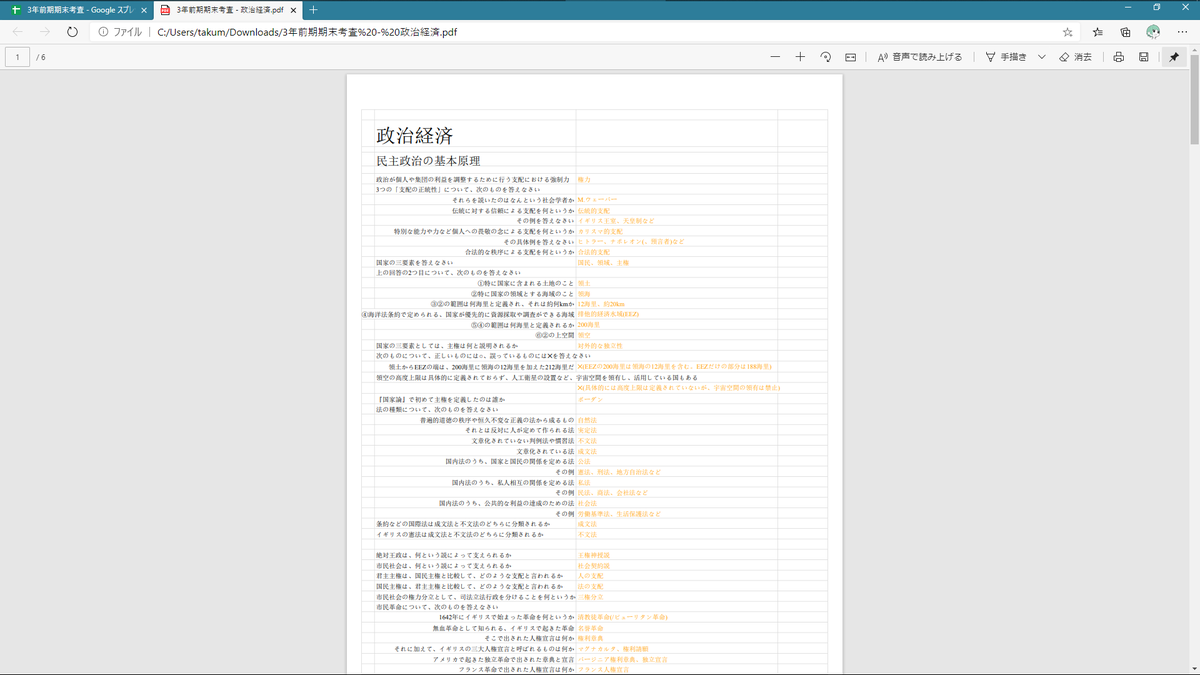Screen dimensions: 1200x675
Task: Open the profile avatar menu
Action: click(x=1153, y=32)
